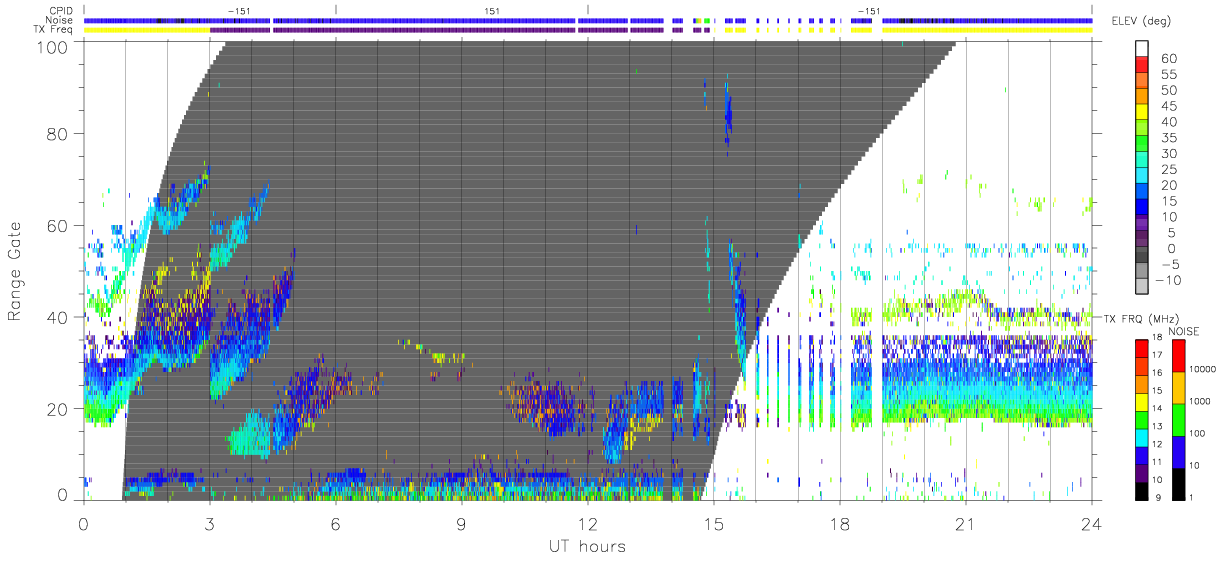
Task: Select the positive '151' CPID value
Action: (492, 11)
